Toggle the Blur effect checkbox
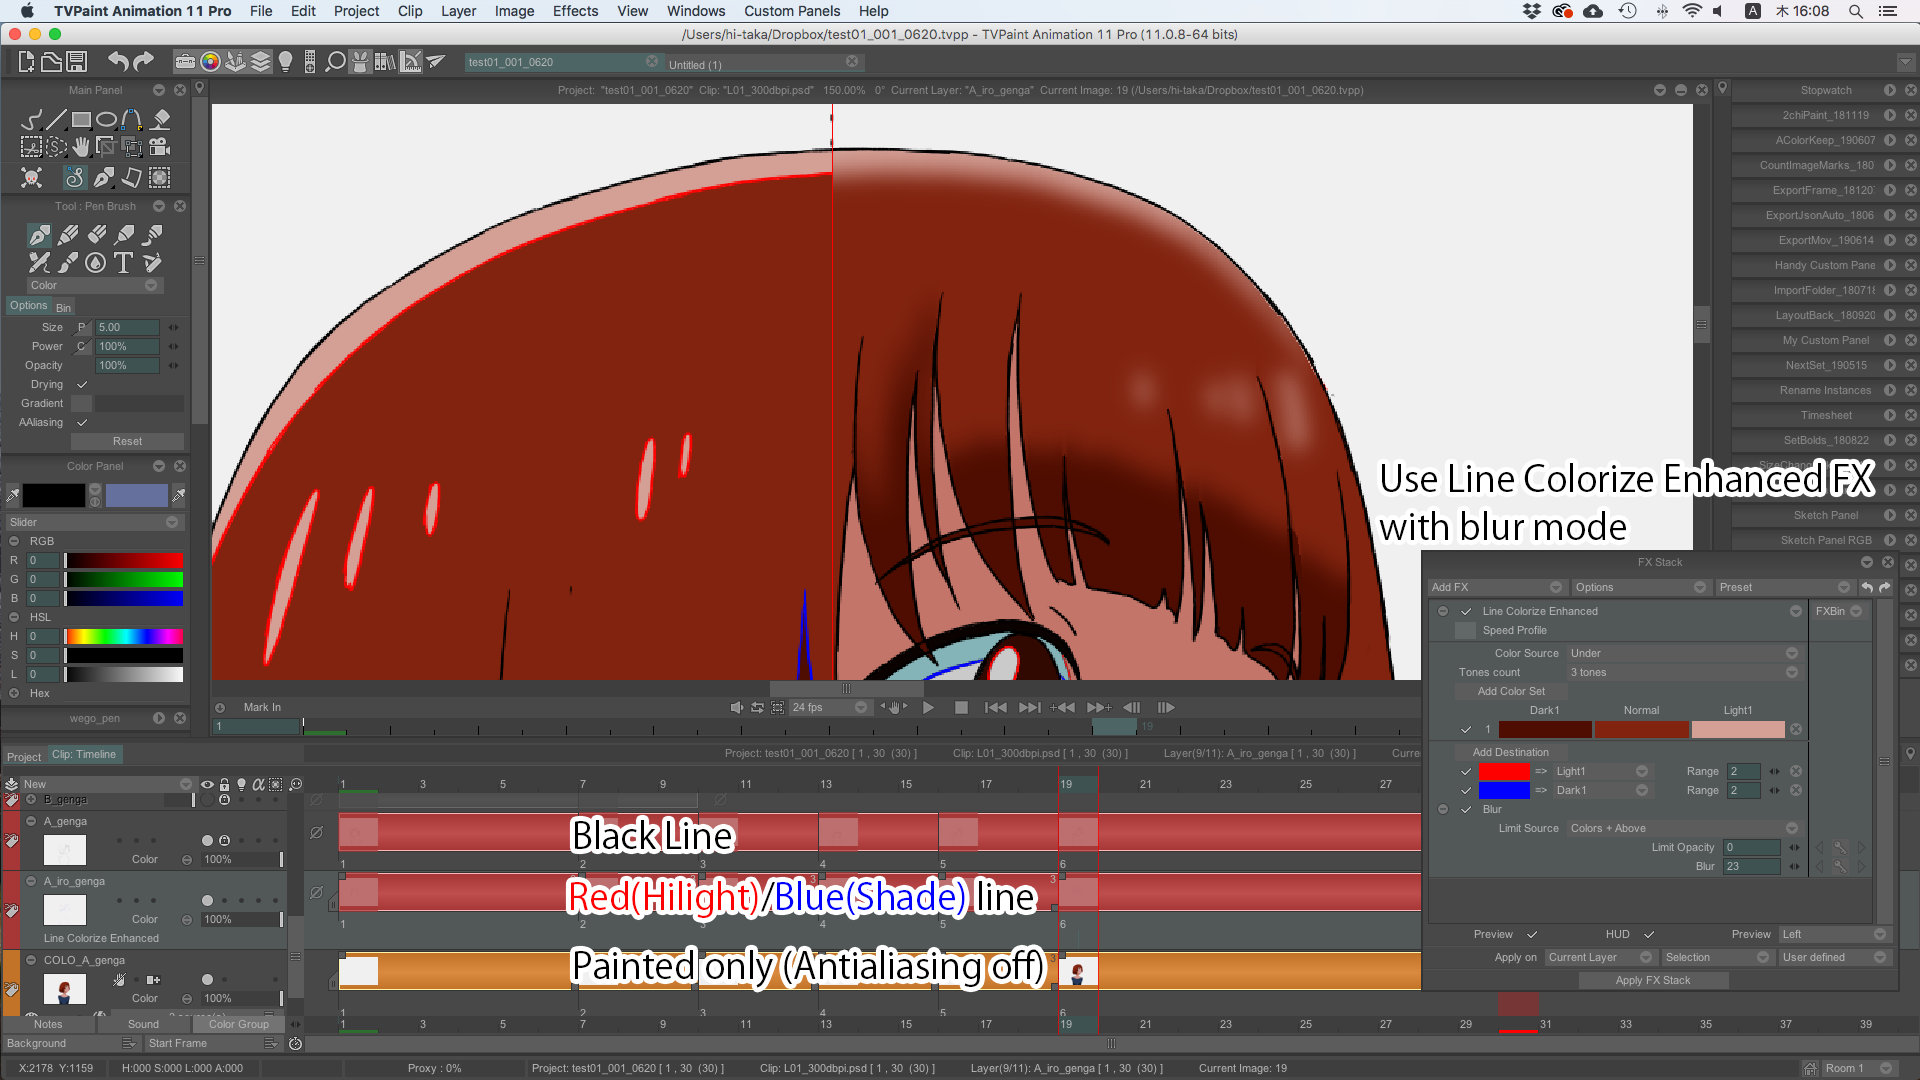This screenshot has height=1080, width=1920. (x=1466, y=809)
